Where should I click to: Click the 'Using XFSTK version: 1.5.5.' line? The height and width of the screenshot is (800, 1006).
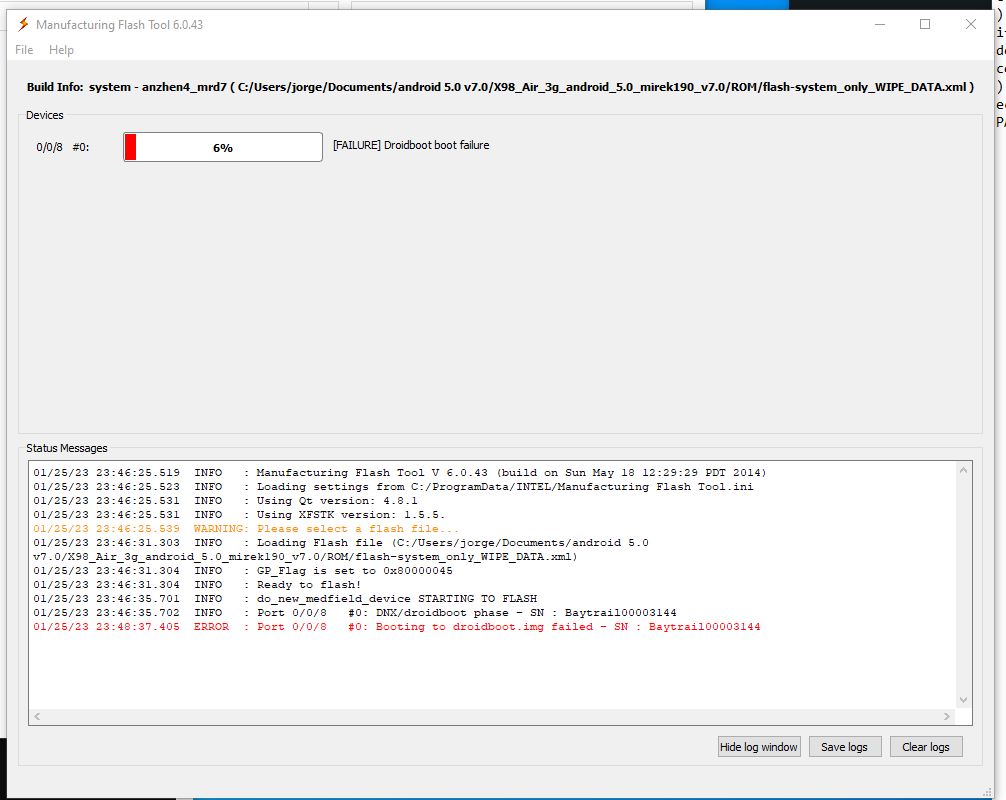point(239,515)
